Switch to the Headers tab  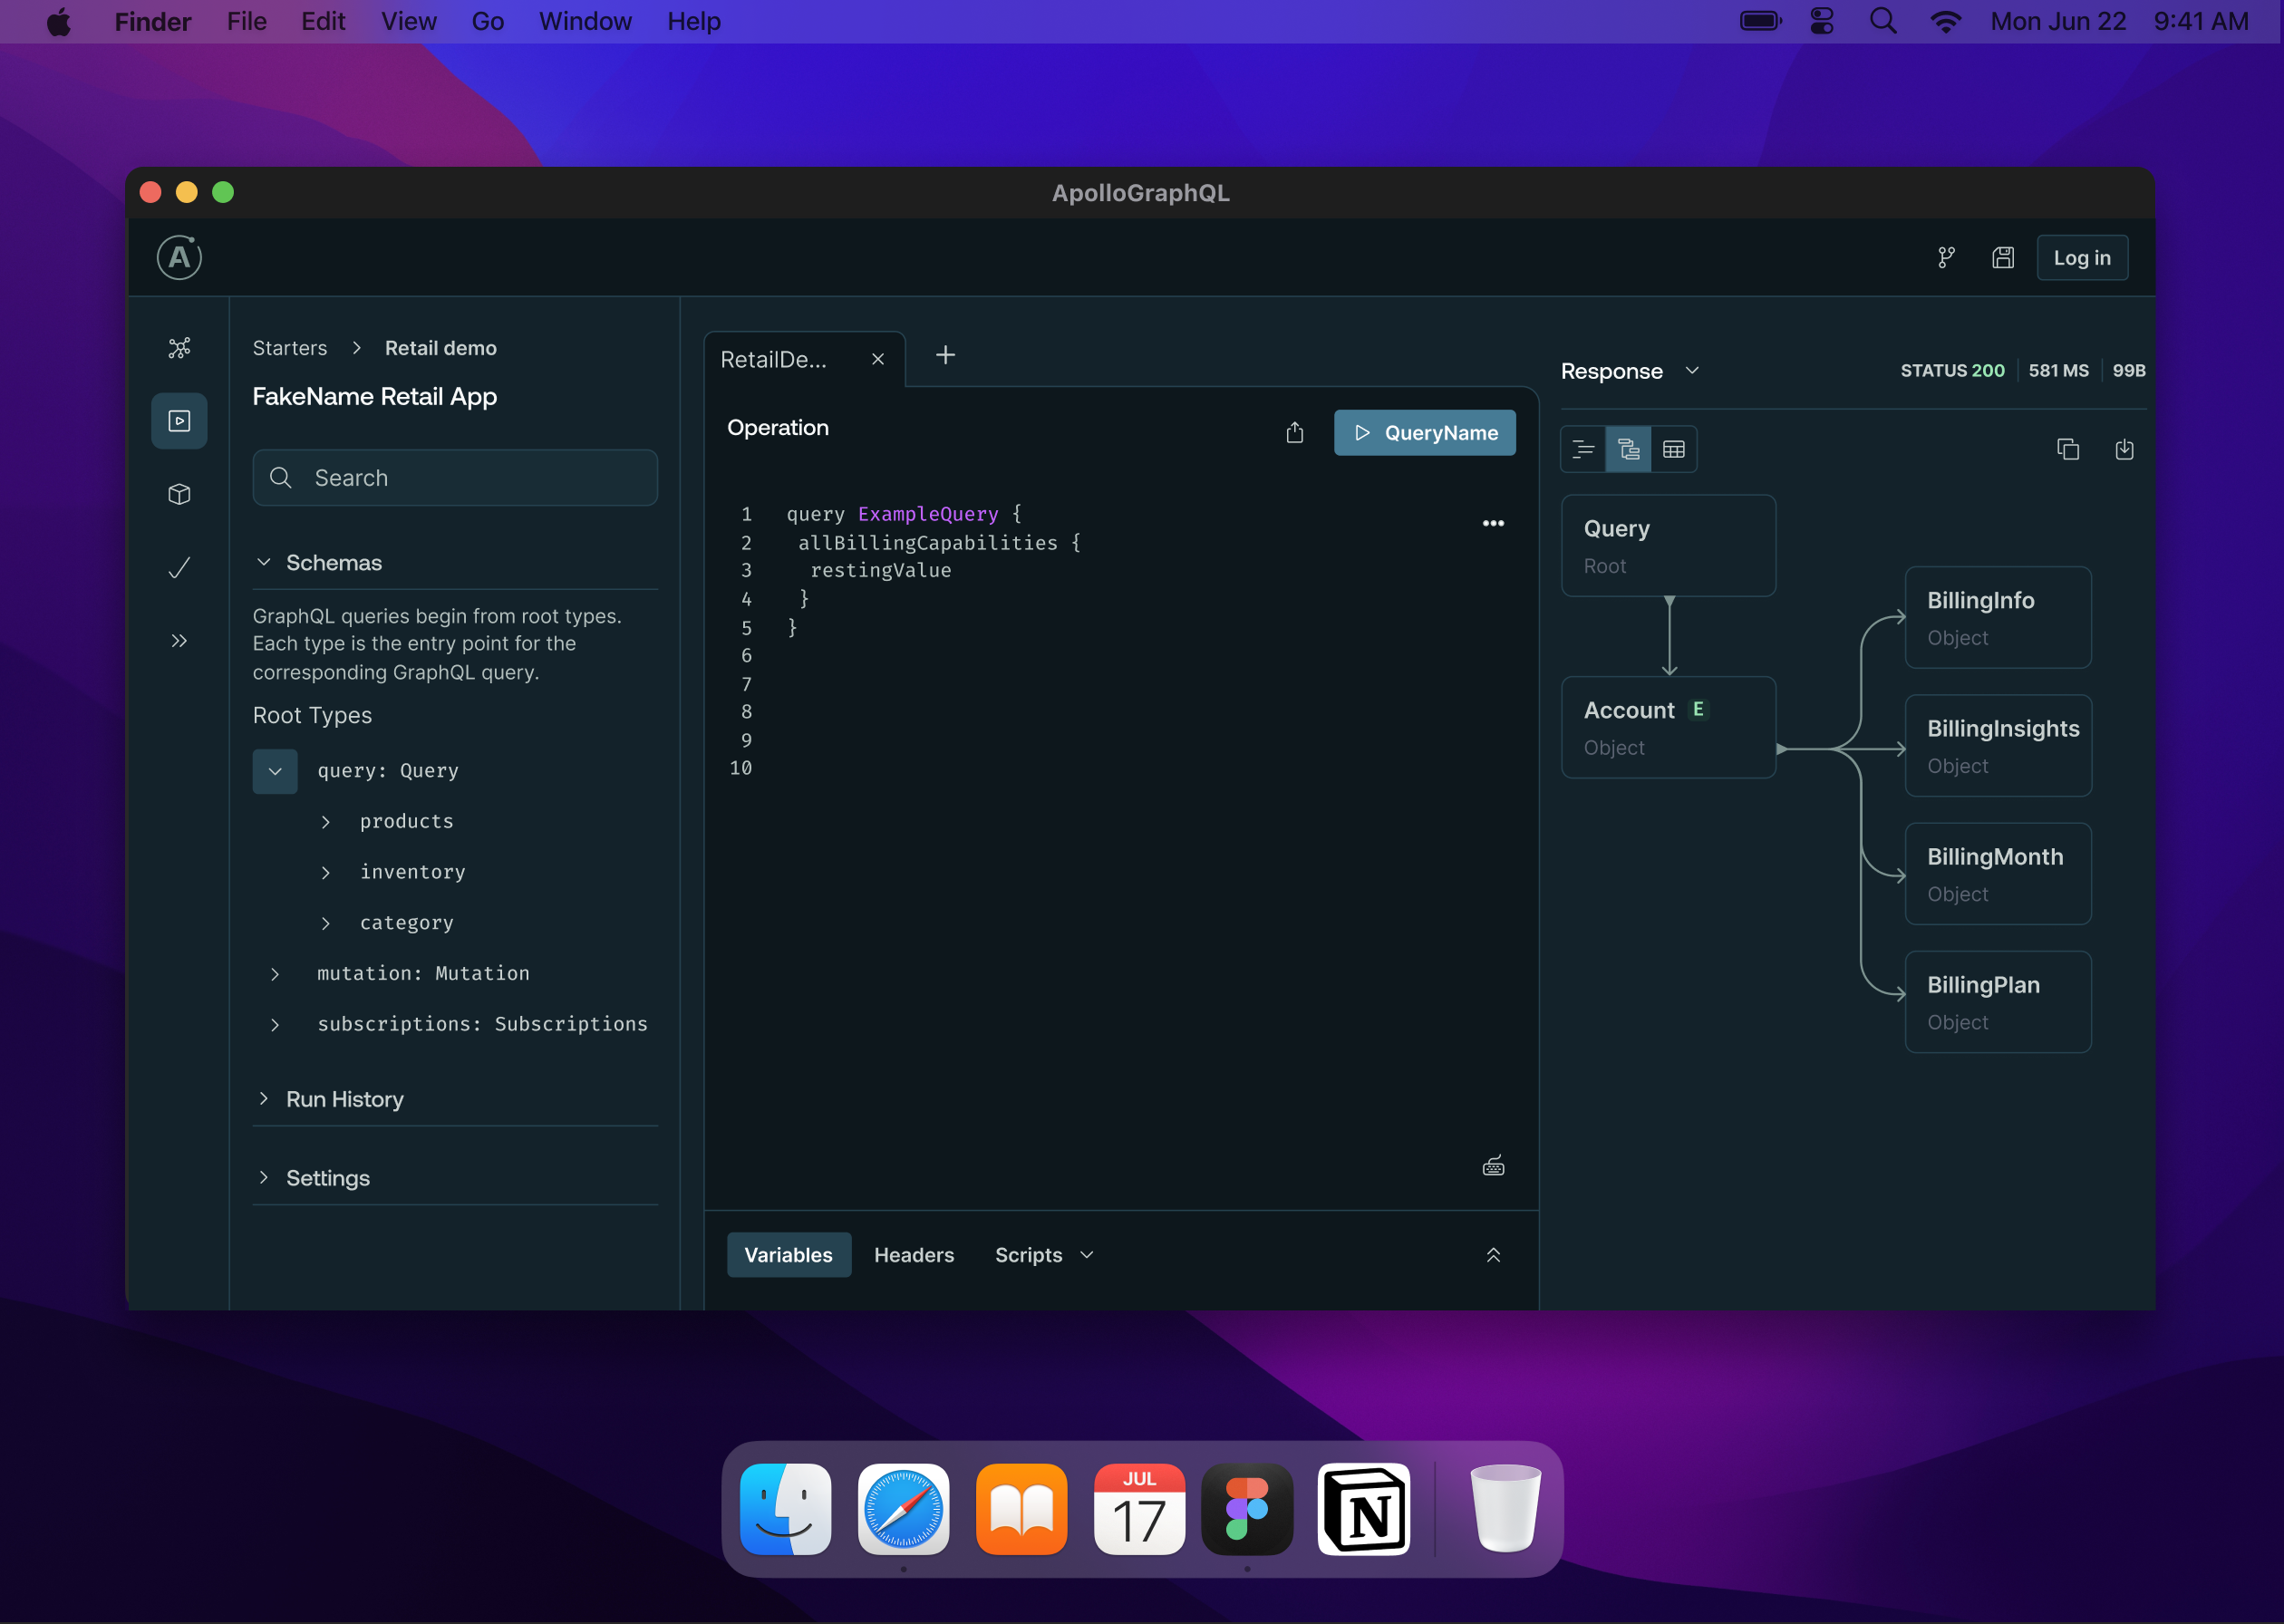pos(913,1254)
